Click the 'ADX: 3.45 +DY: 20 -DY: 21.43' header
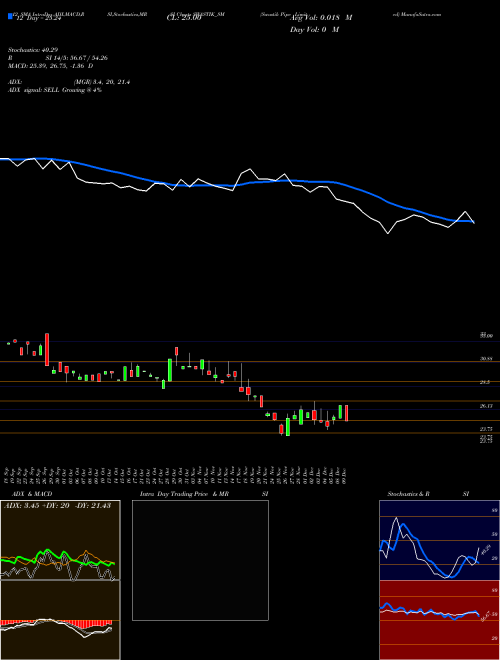Viewport: 500px width, 660px height. click(x=57, y=506)
